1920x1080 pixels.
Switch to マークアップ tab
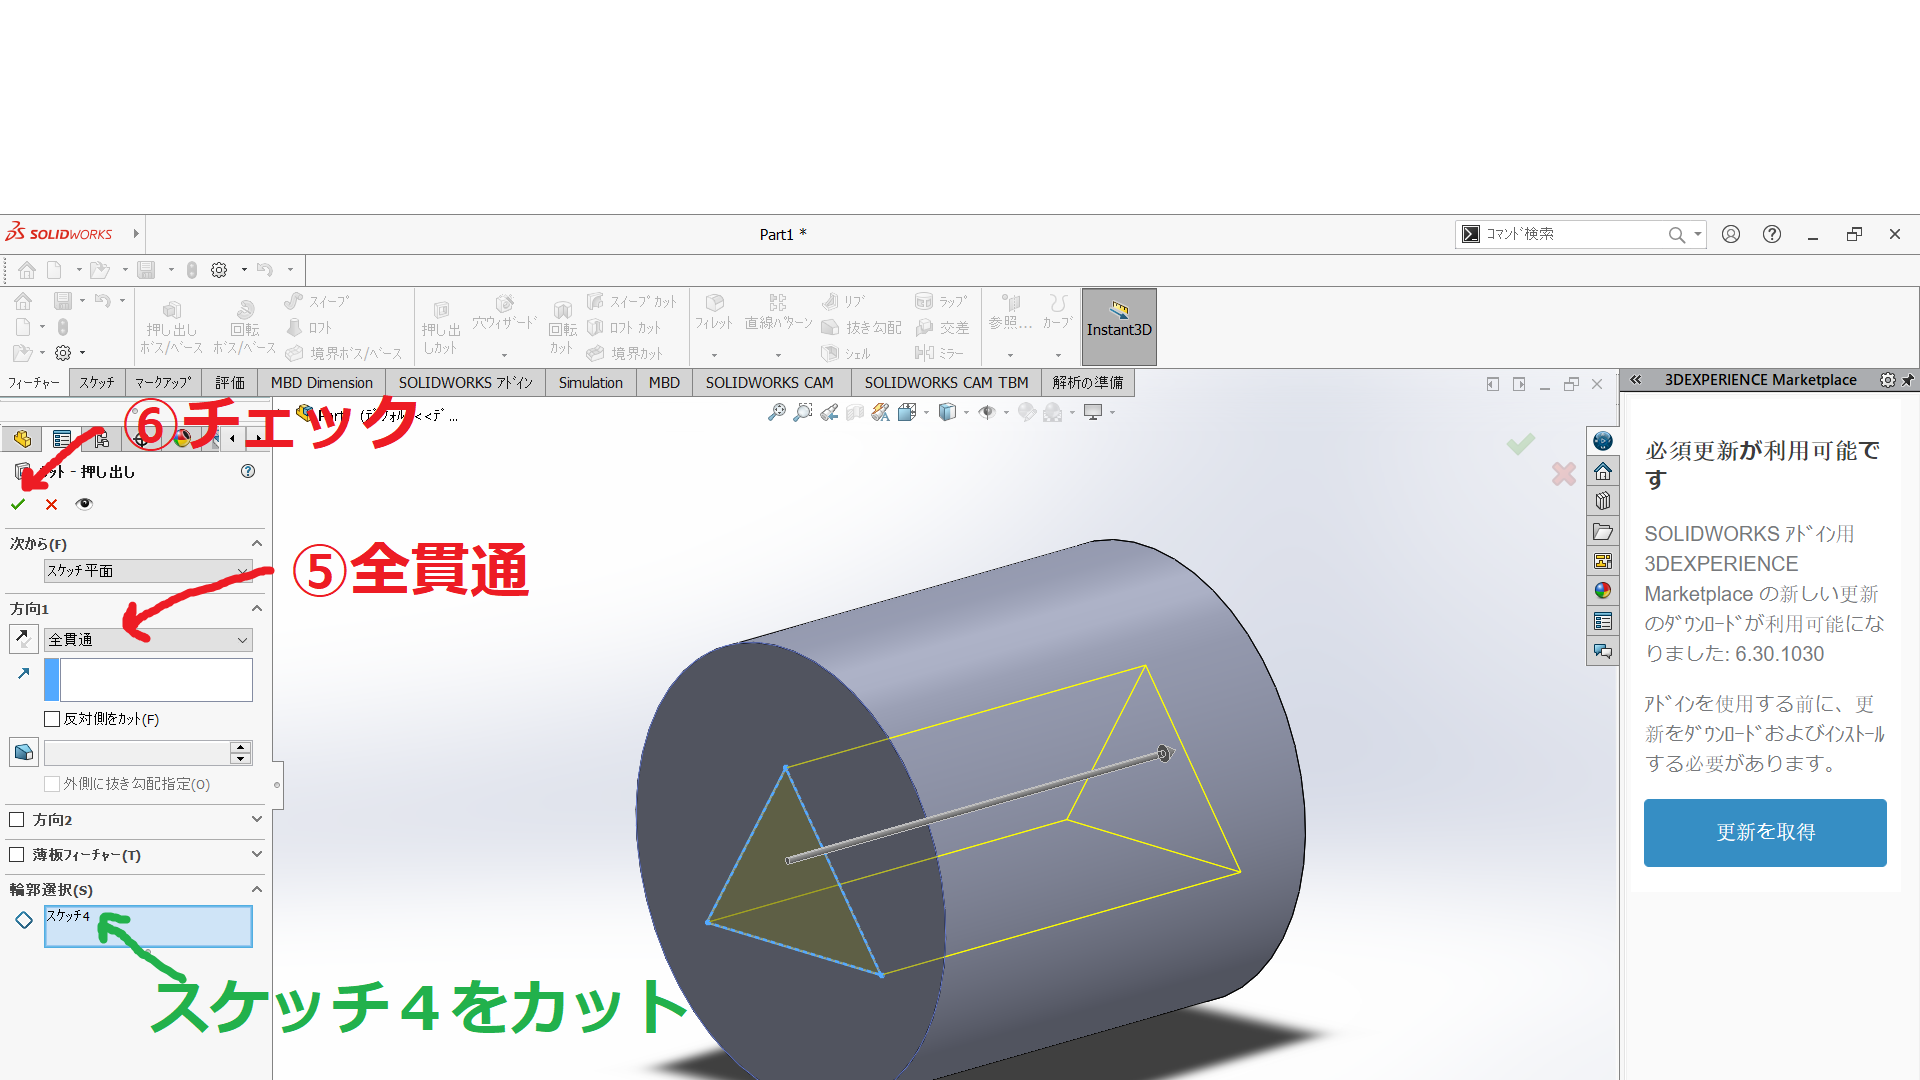pos(163,383)
